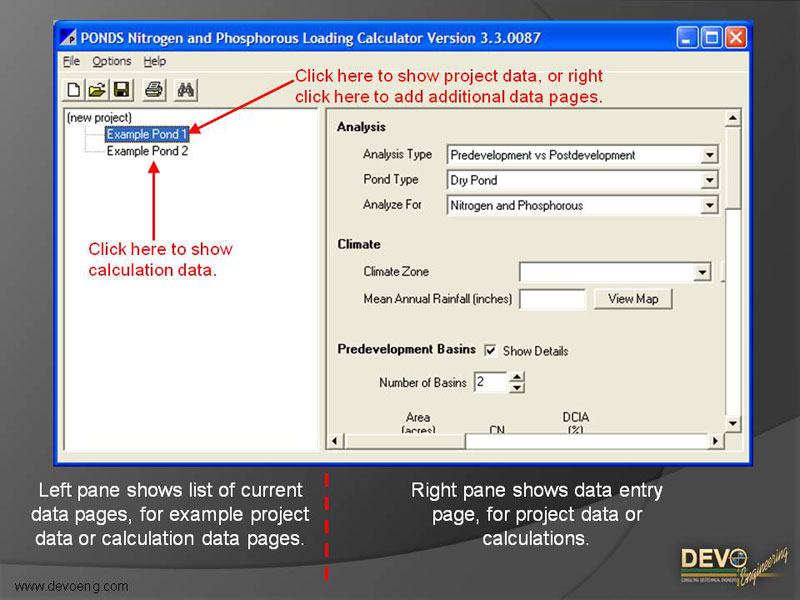The width and height of the screenshot is (800, 600).
Task: Select Example Pond 2 in tree
Action: tap(147, 151)
